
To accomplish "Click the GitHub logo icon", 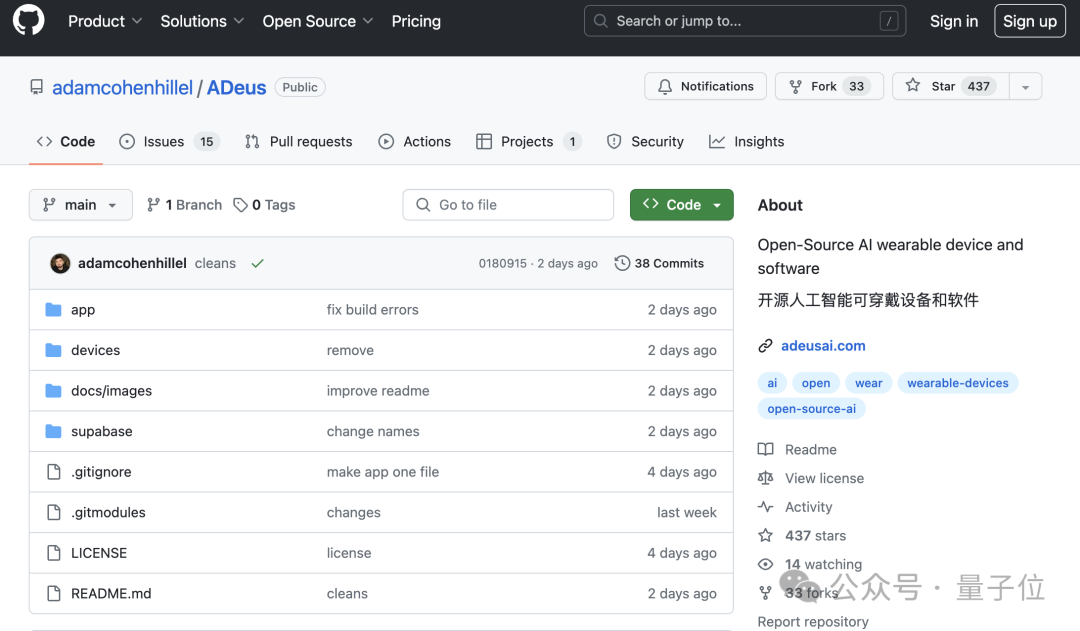I will pos(28,19).
